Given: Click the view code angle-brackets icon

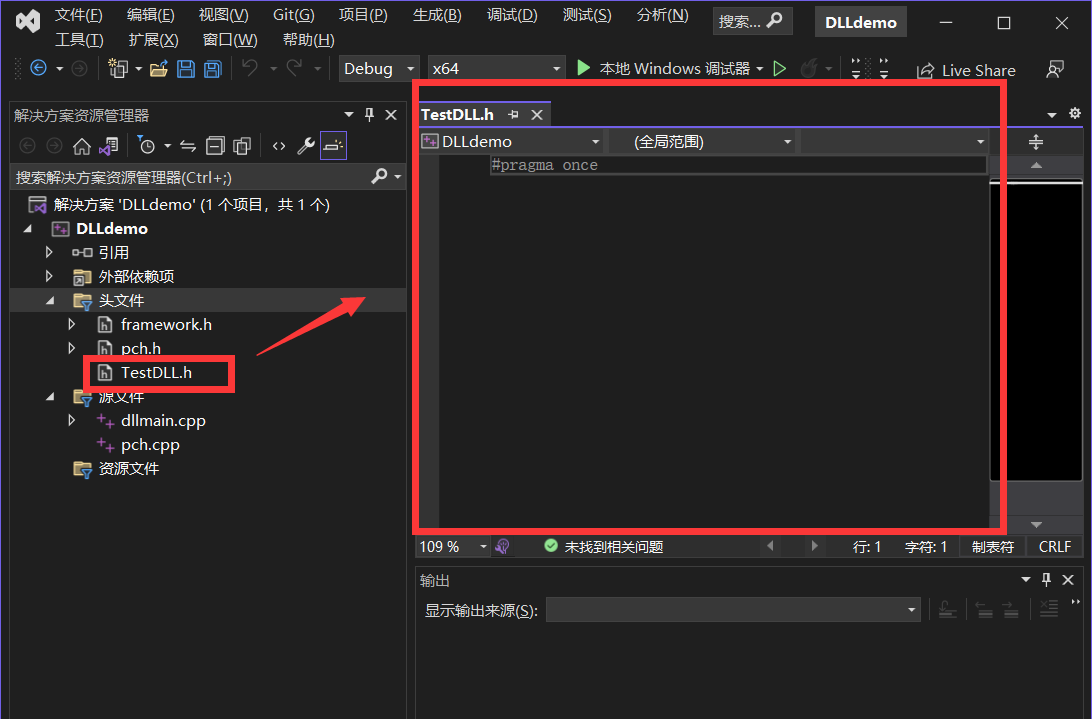Looking at the screenshot, I should (x=279, y=146).
